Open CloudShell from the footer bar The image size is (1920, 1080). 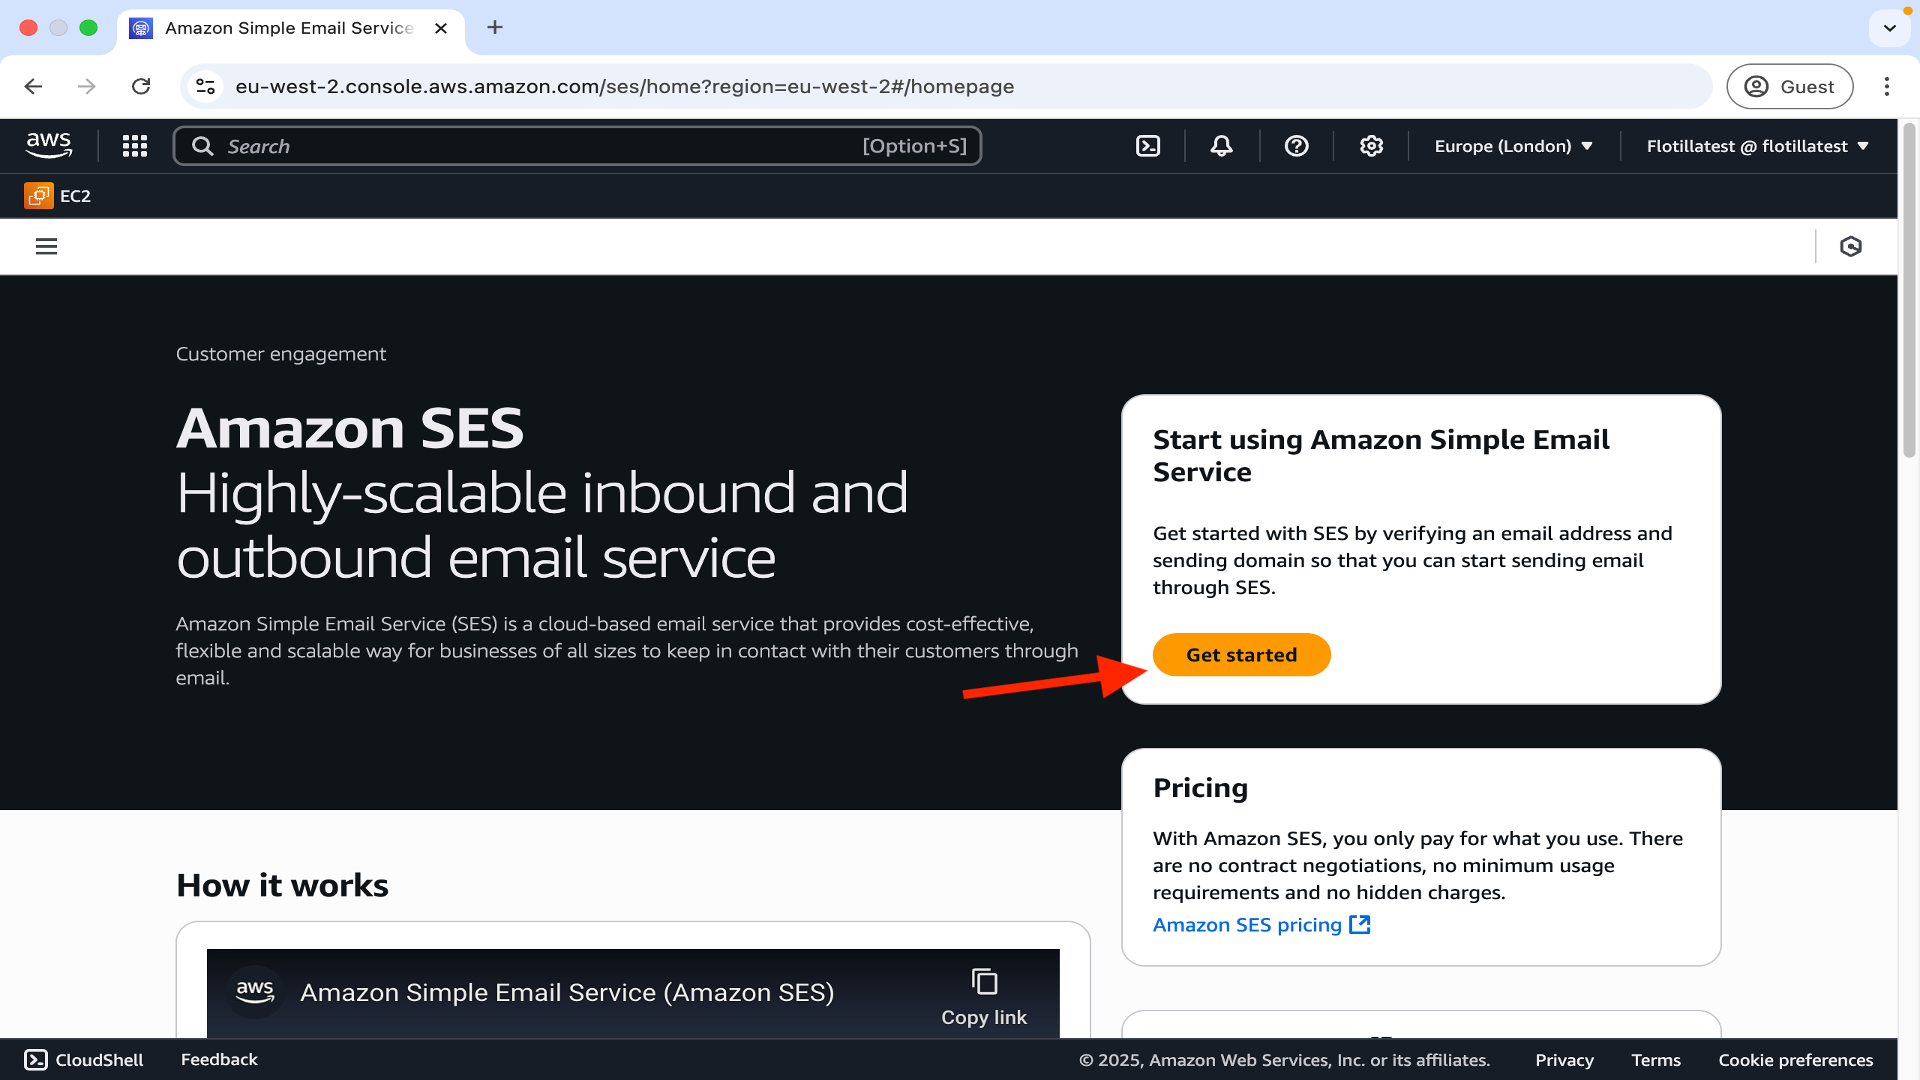[x=84, y=1060]
